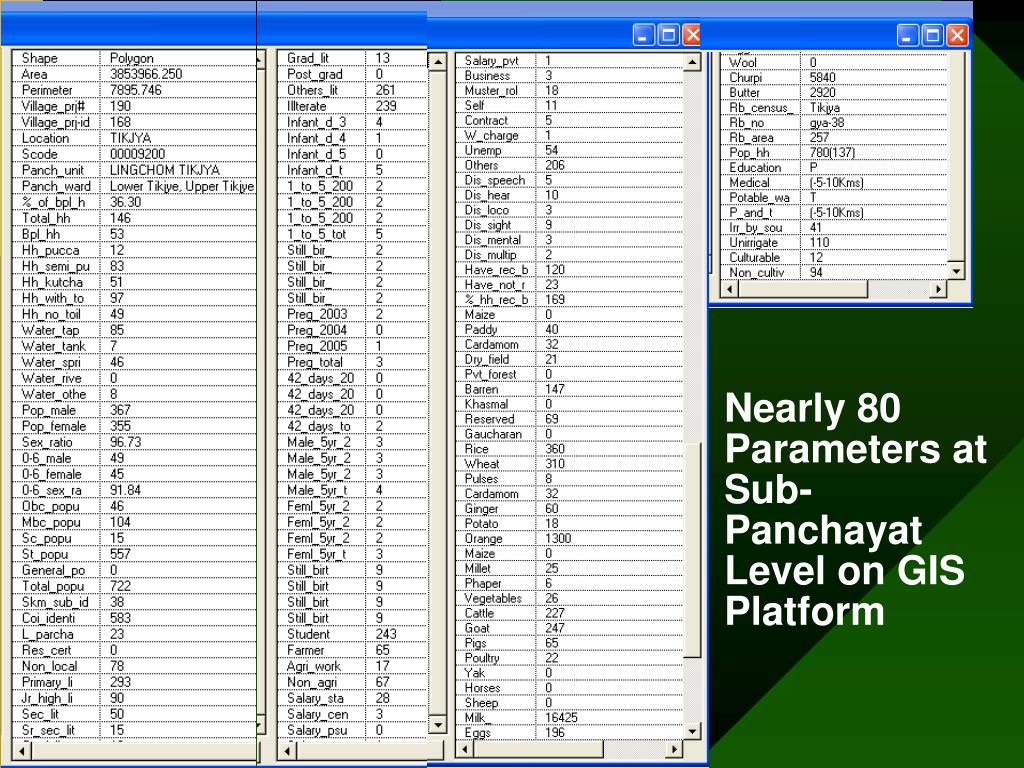The height and width of the screenshot is (768, 1024).
Task: Select the Salary_psu field label
Action: point(317,730)
